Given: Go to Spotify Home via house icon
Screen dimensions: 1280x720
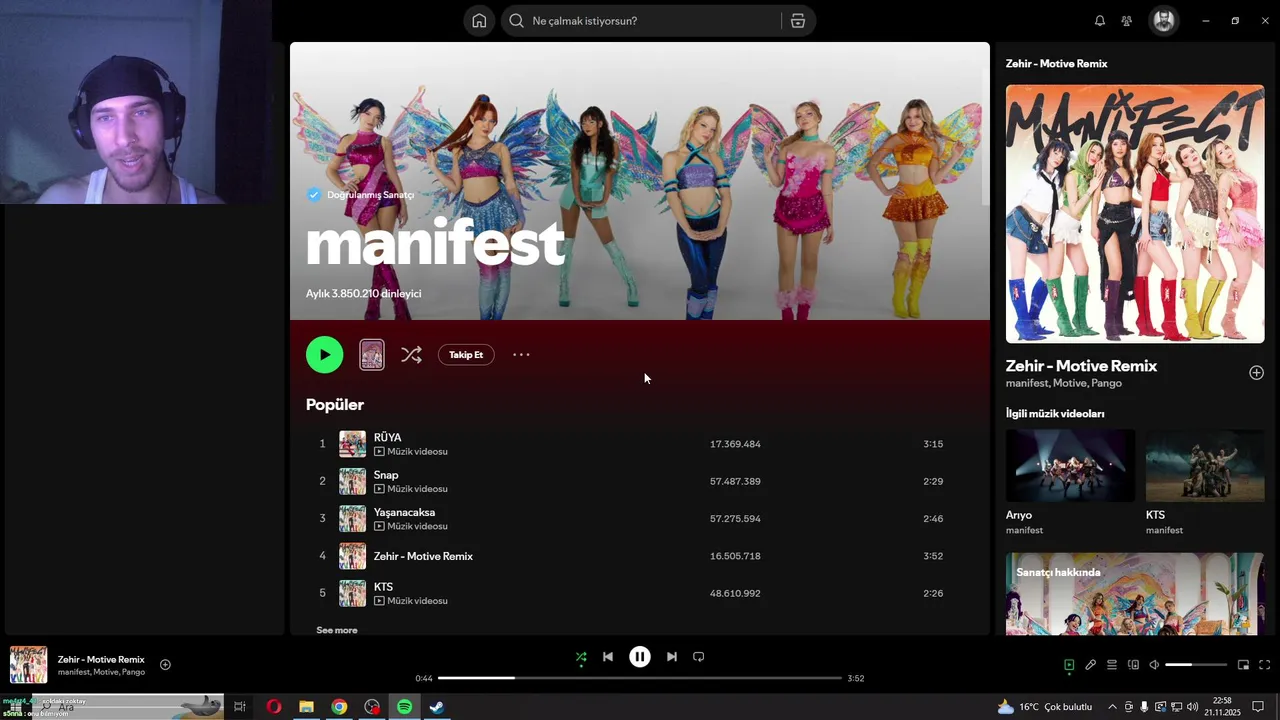Looking at the screenshot, I should pyautogui.click(x=479, y=21).
